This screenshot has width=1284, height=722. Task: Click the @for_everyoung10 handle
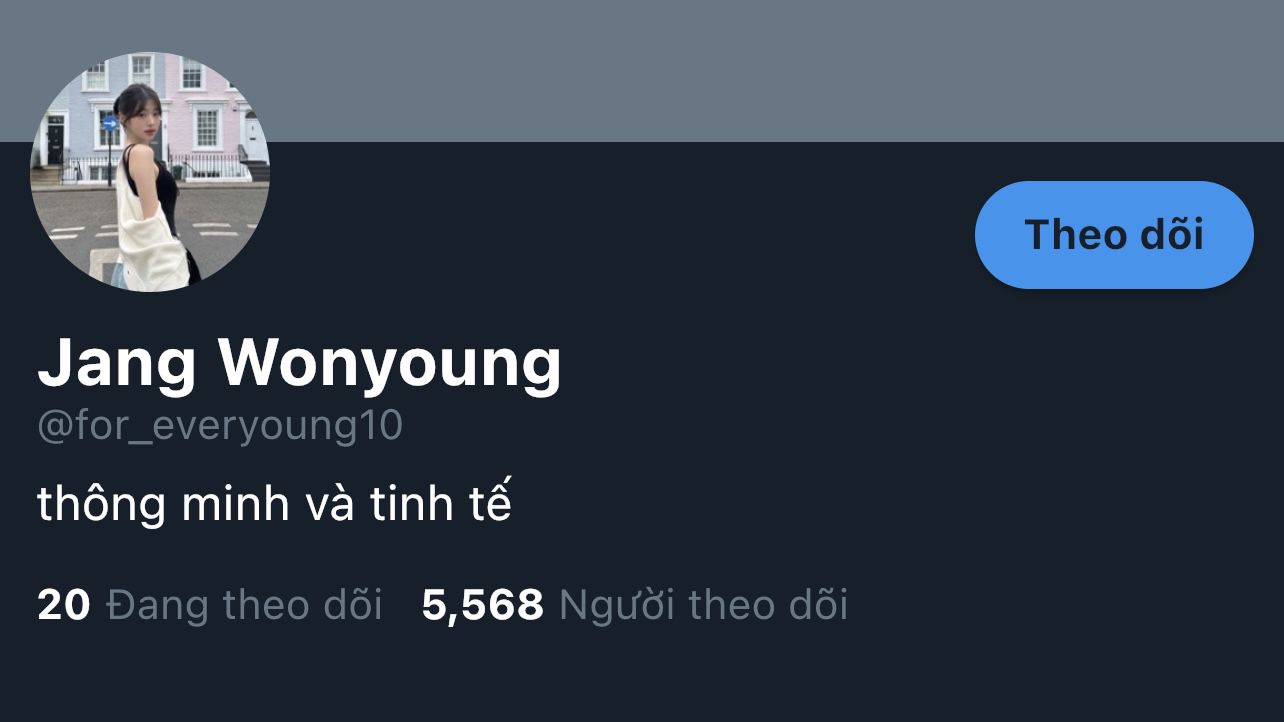click(x=220, y=426)
